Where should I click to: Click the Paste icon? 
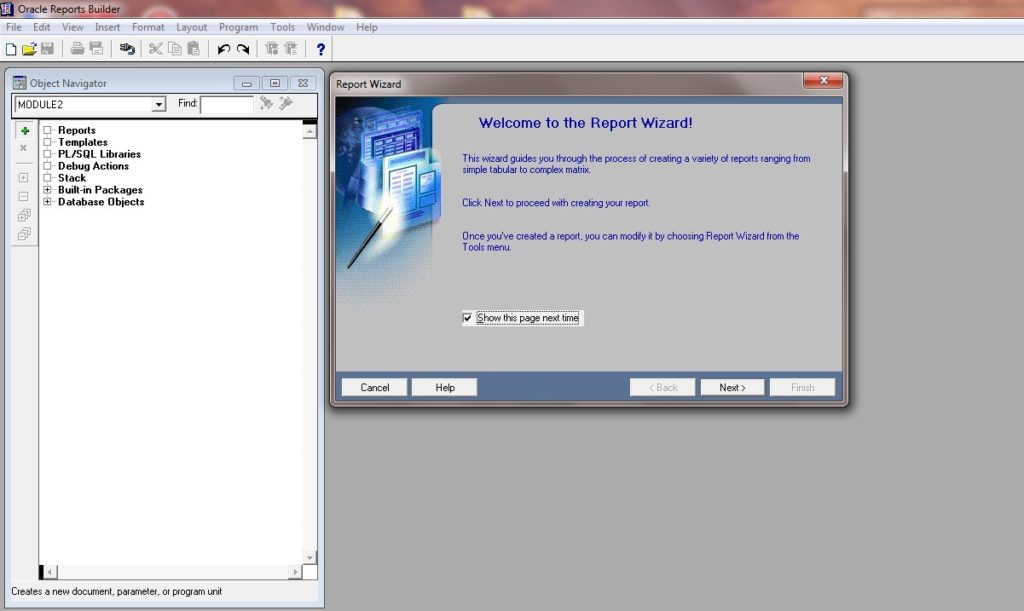(193, 48)
